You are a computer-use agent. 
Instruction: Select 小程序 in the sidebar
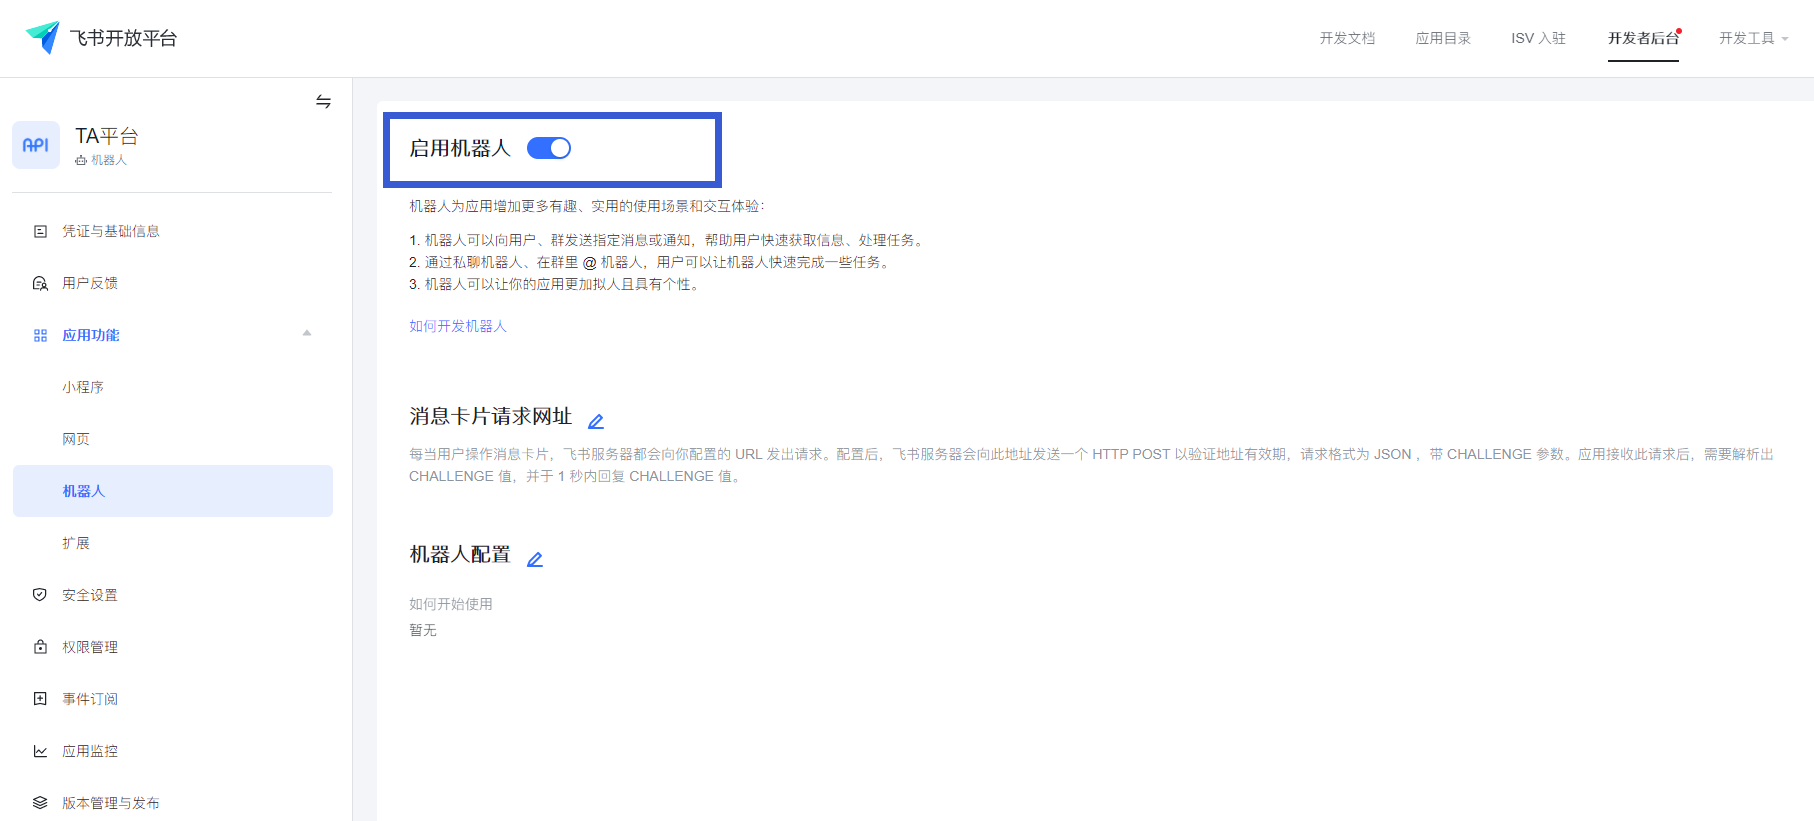pos(83,387)
